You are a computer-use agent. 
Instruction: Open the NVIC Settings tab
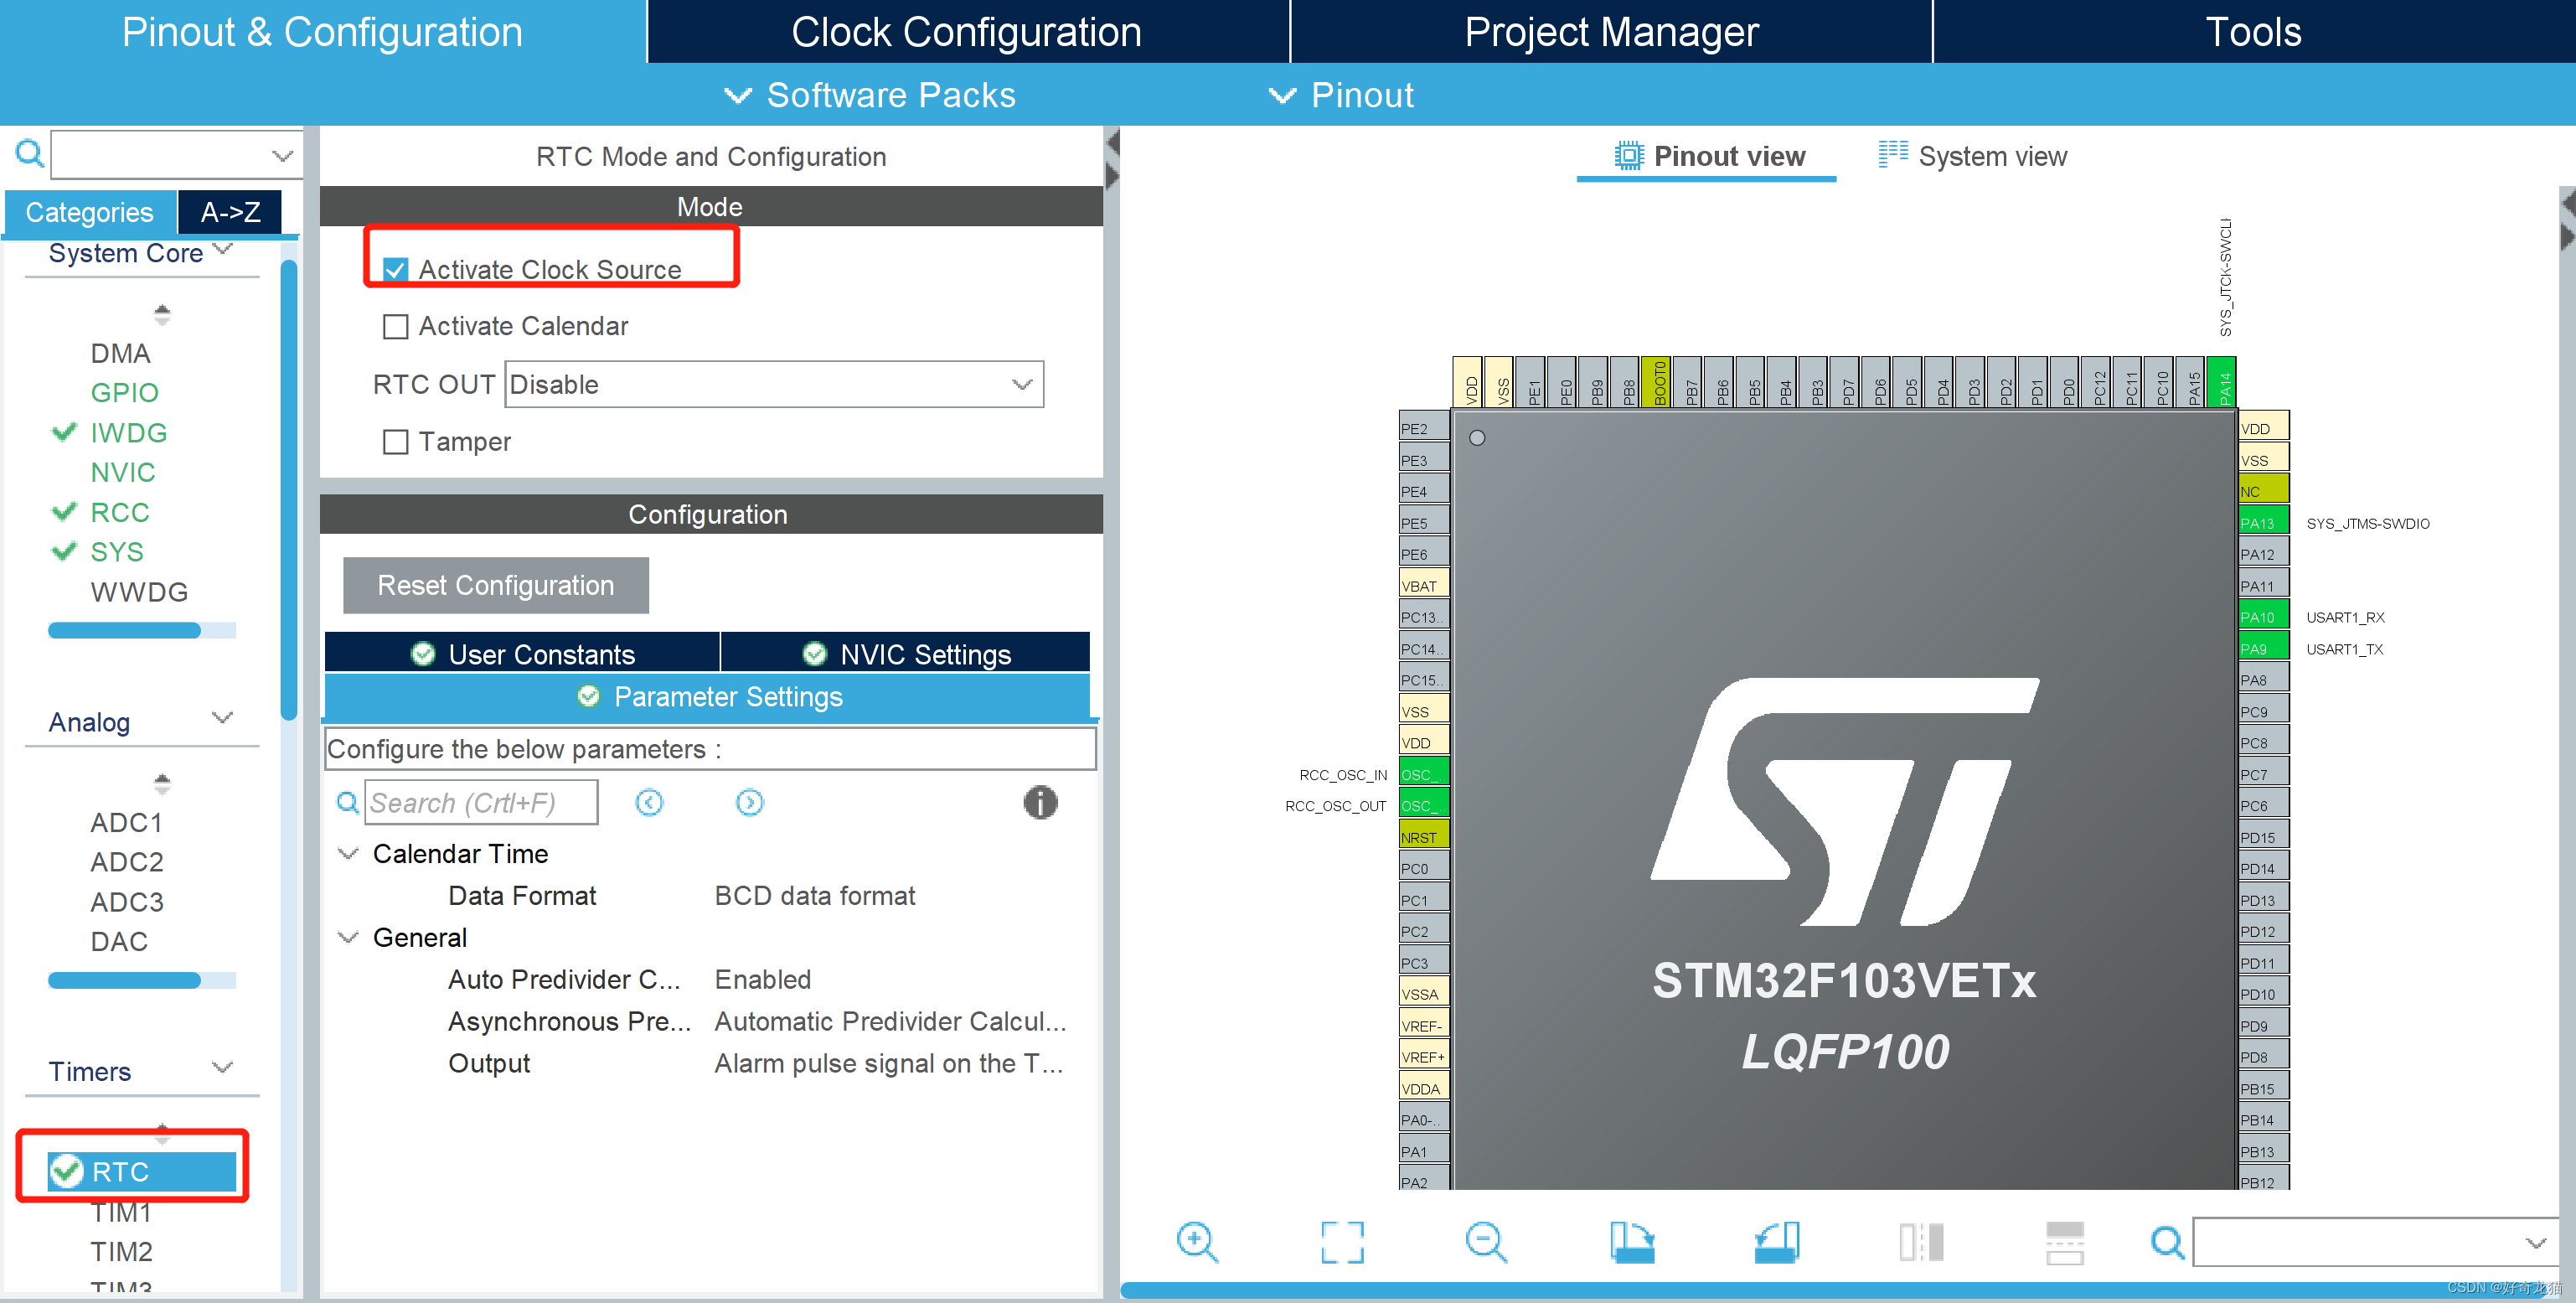pos(906,653)
